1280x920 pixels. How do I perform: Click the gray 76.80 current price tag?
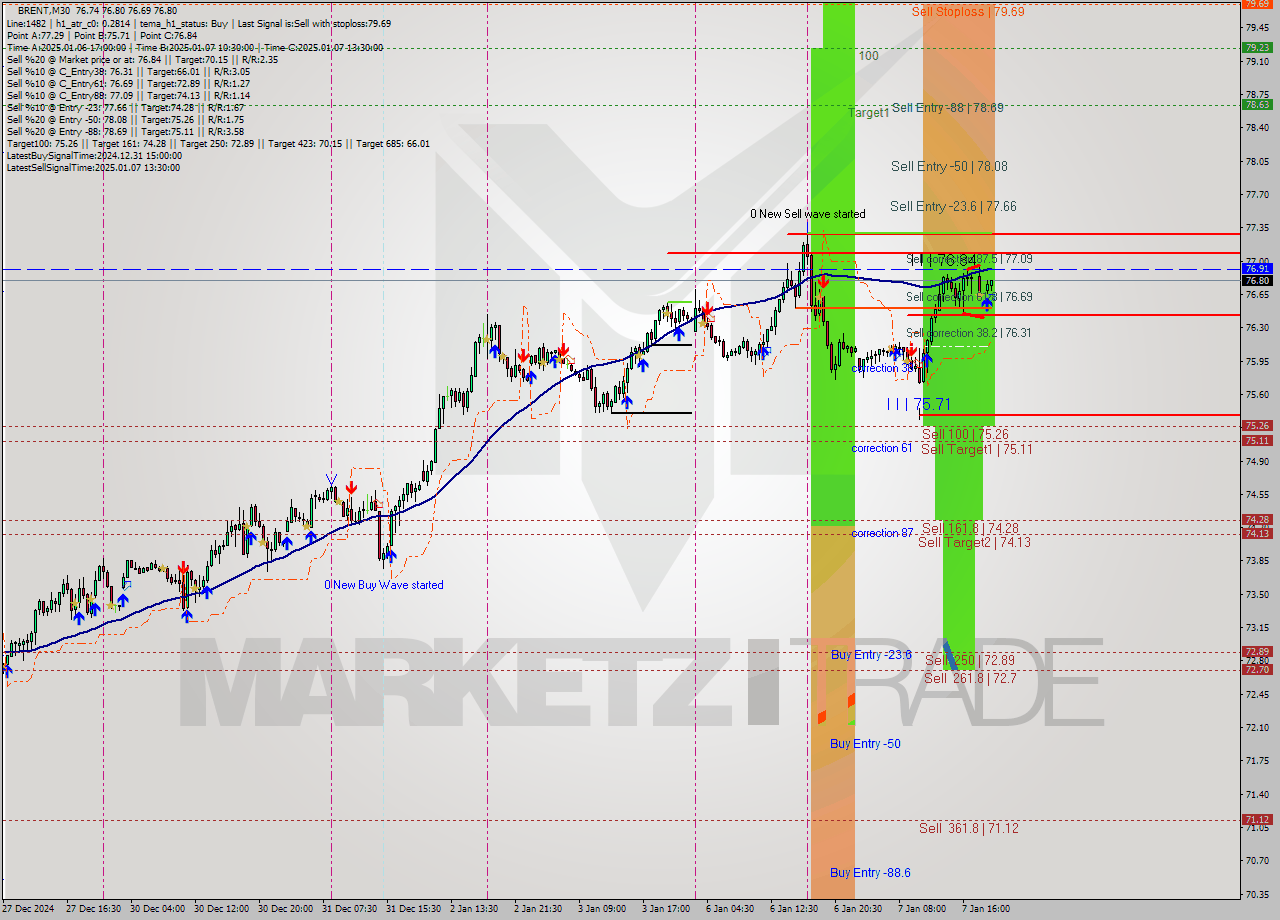tap(1257, 281)
